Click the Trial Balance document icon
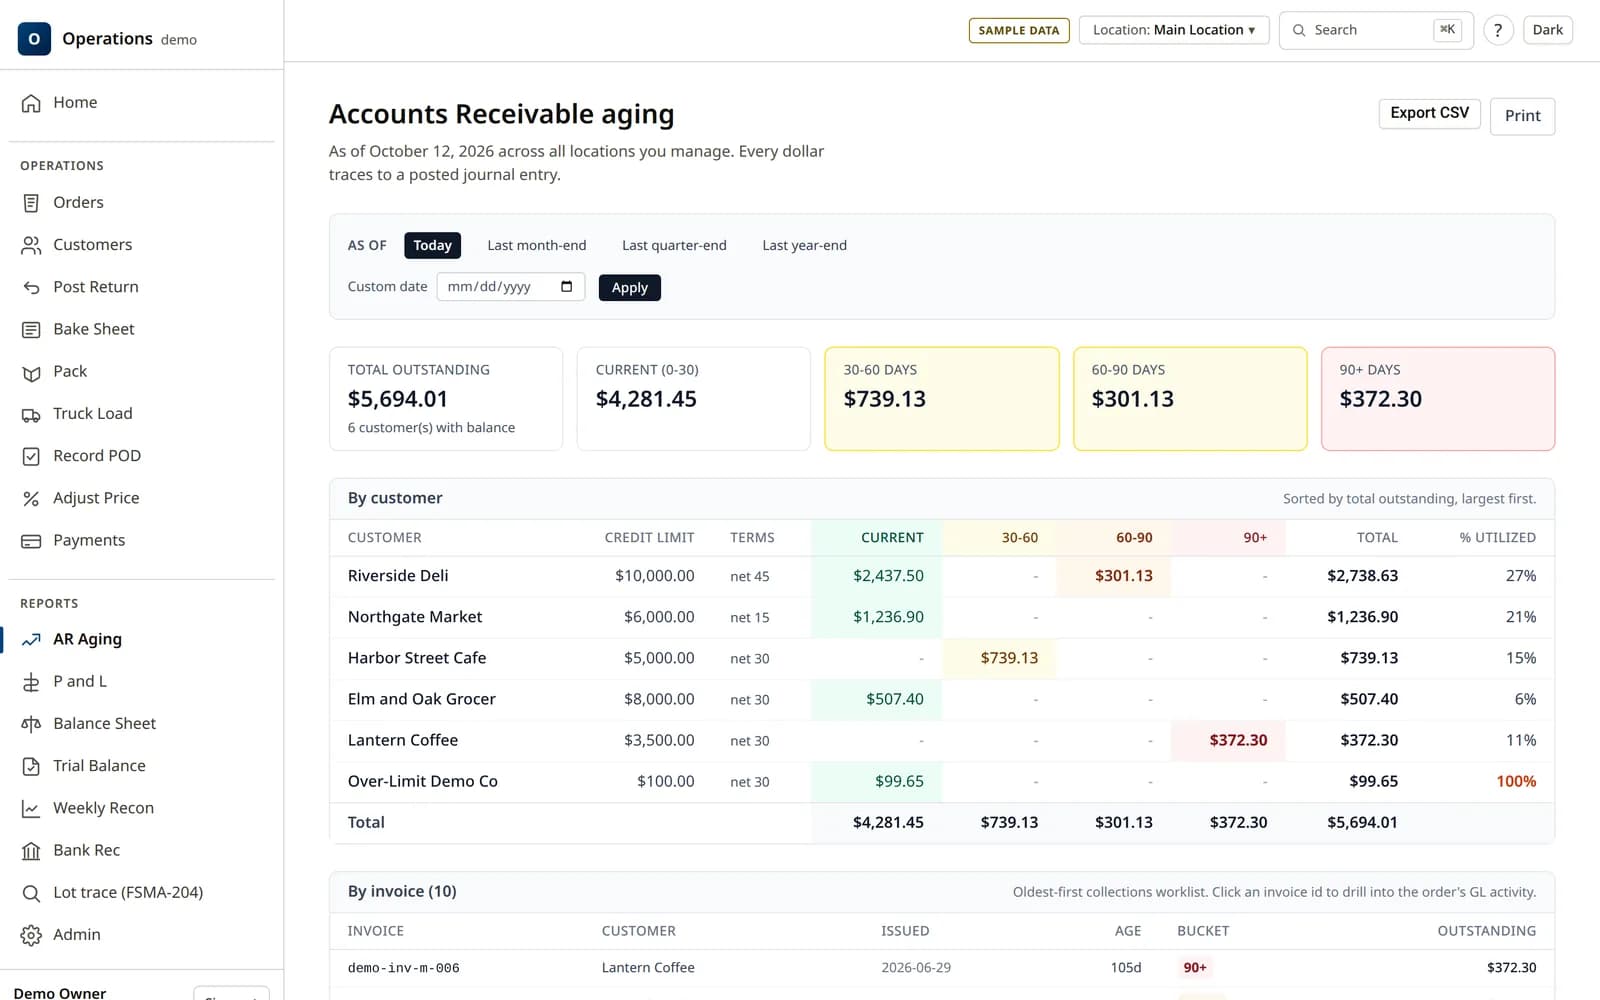Image resolution: width=1600 pixels, height=1000 pixels. click(31, 766)
